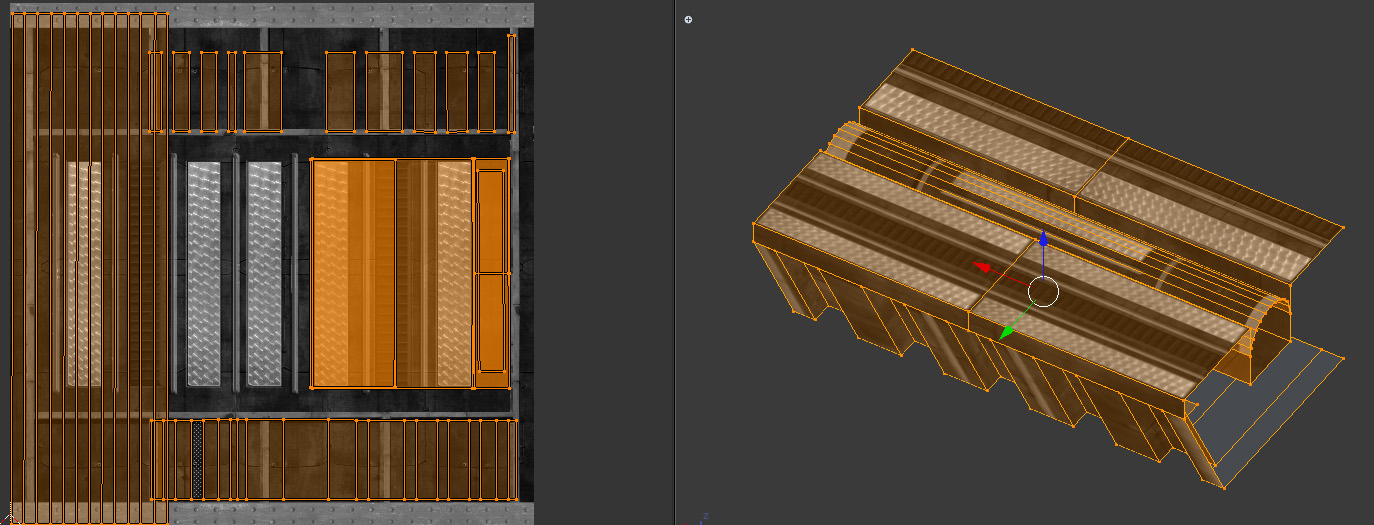The image size is (1374, 525).
Task: Click the lower rectangle of the narrow right UV island
Action: [490, 322]
